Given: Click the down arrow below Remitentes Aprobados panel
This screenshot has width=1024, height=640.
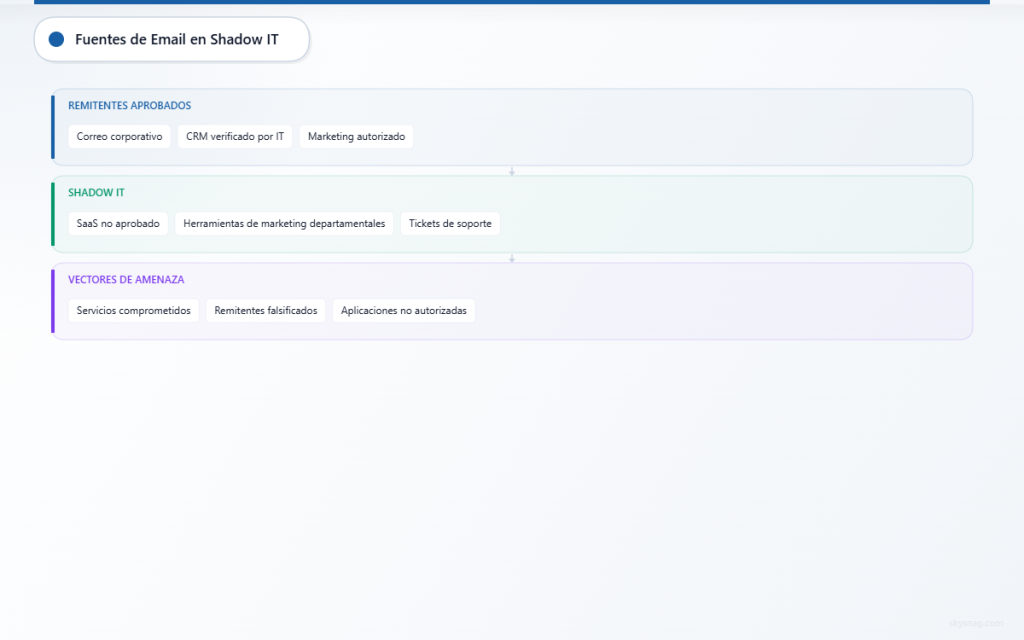Looking at the screenshot, I should tap(512, 172).
